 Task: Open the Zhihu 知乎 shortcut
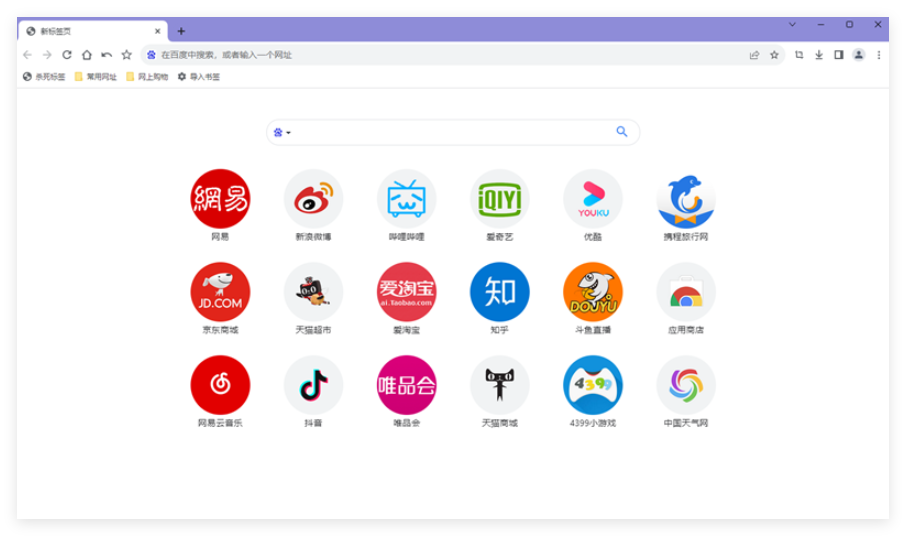click(500, 292)
